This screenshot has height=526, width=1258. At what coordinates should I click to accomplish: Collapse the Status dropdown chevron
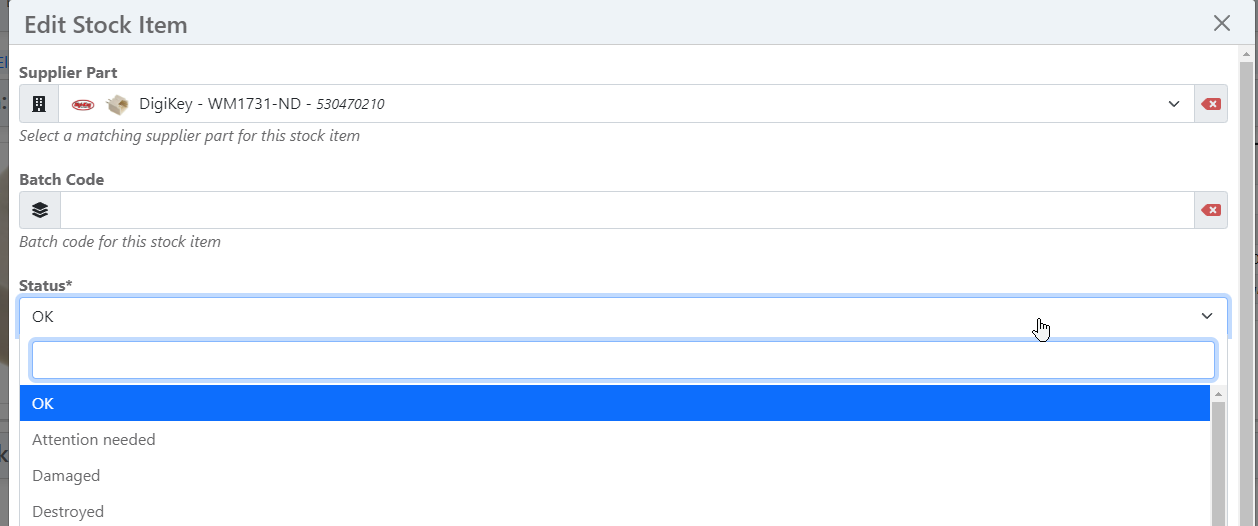(1206, 316)
